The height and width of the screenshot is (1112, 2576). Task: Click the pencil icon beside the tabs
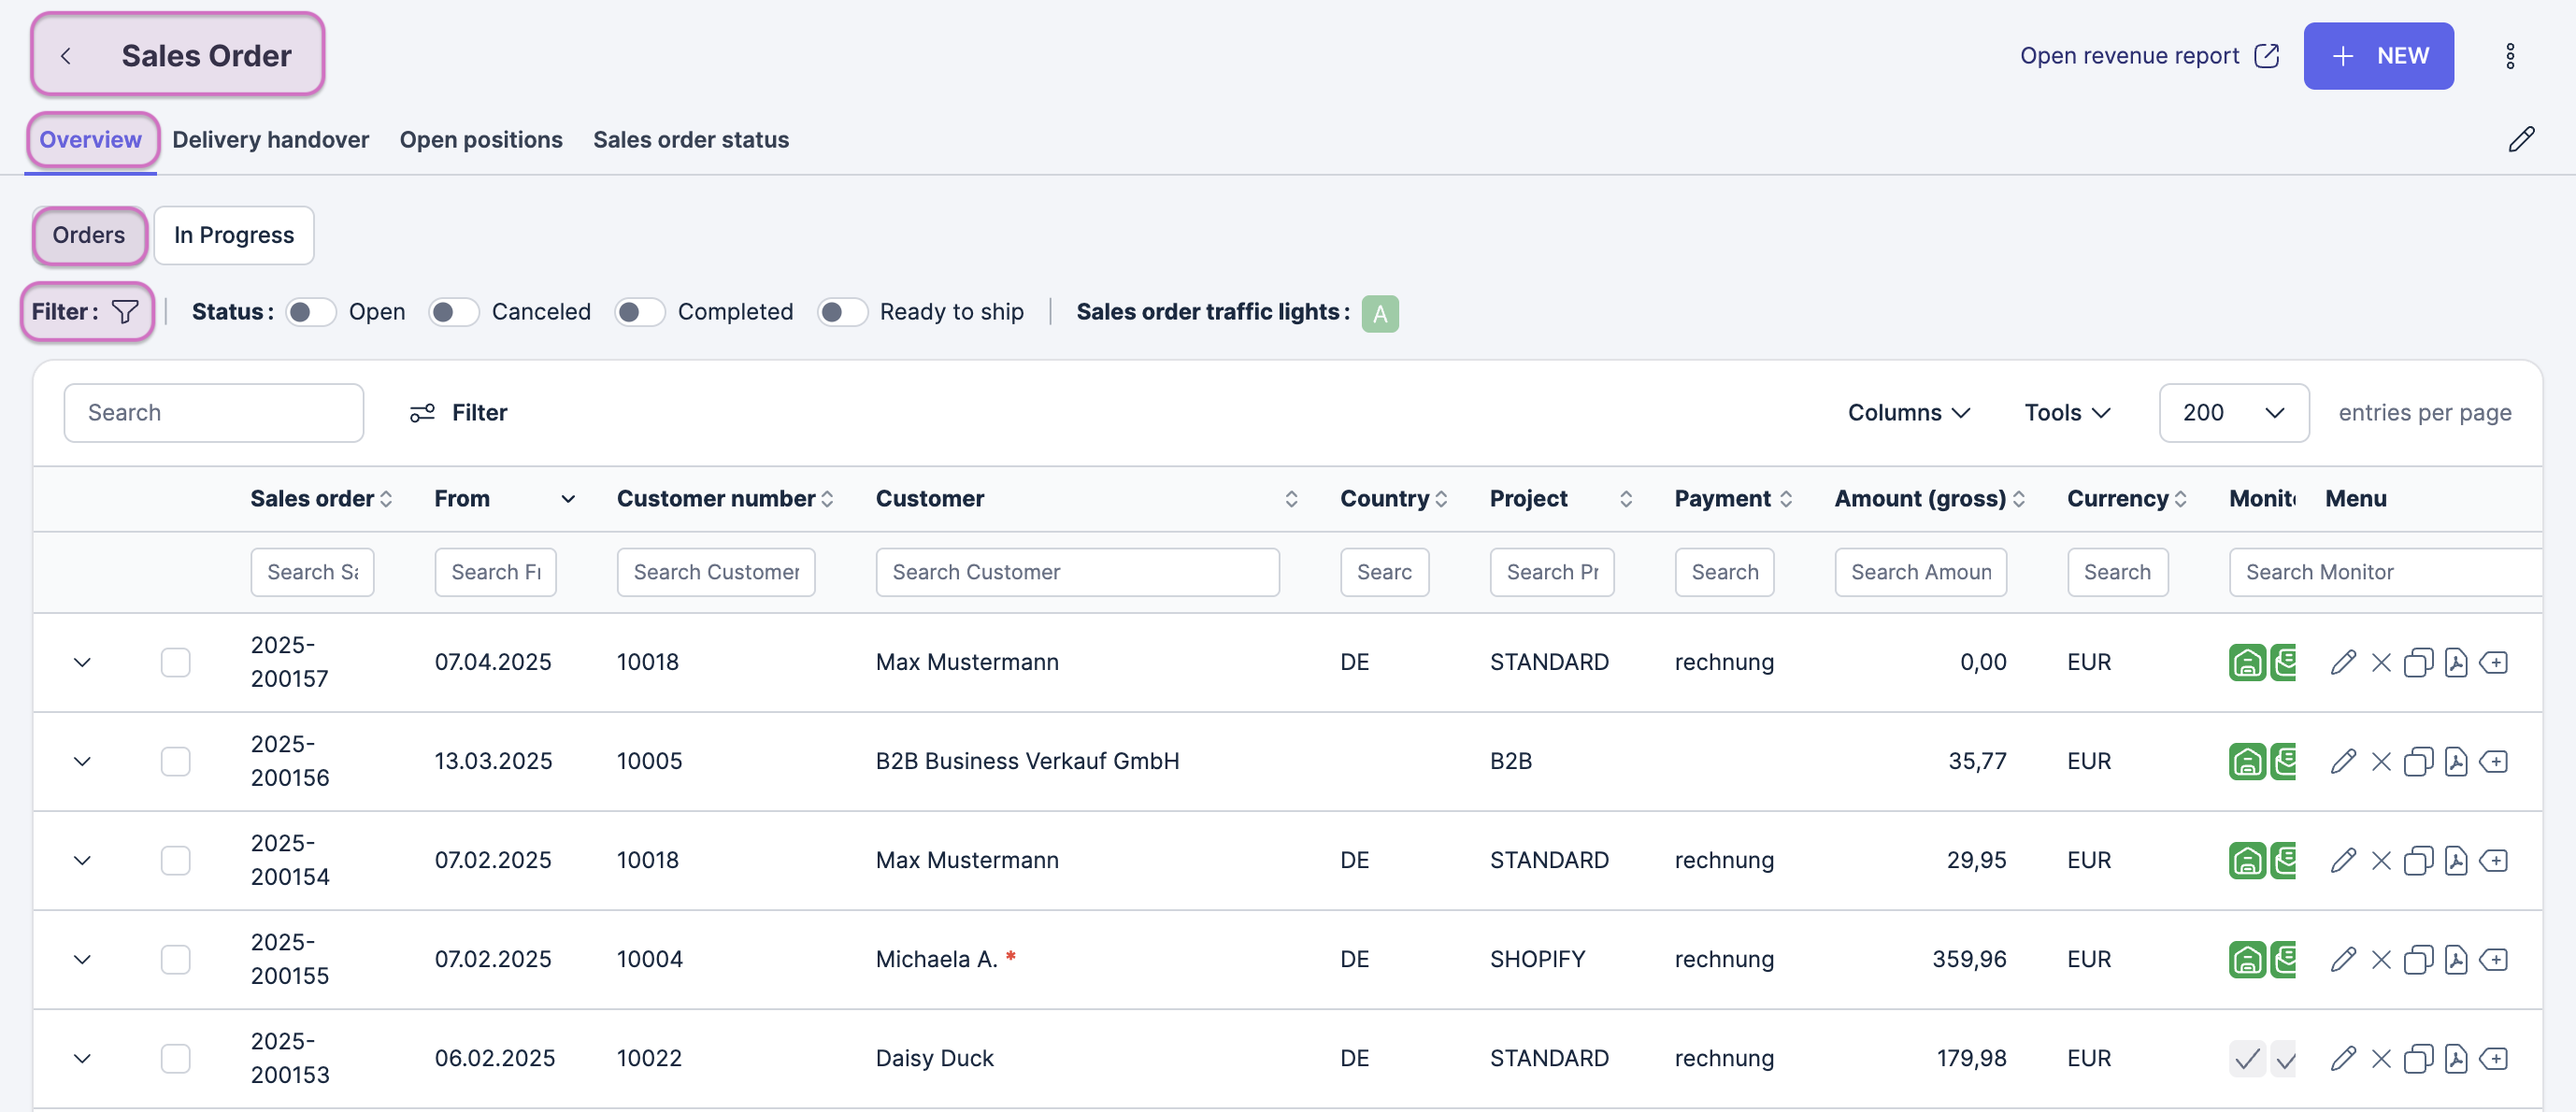point(2521,139)
